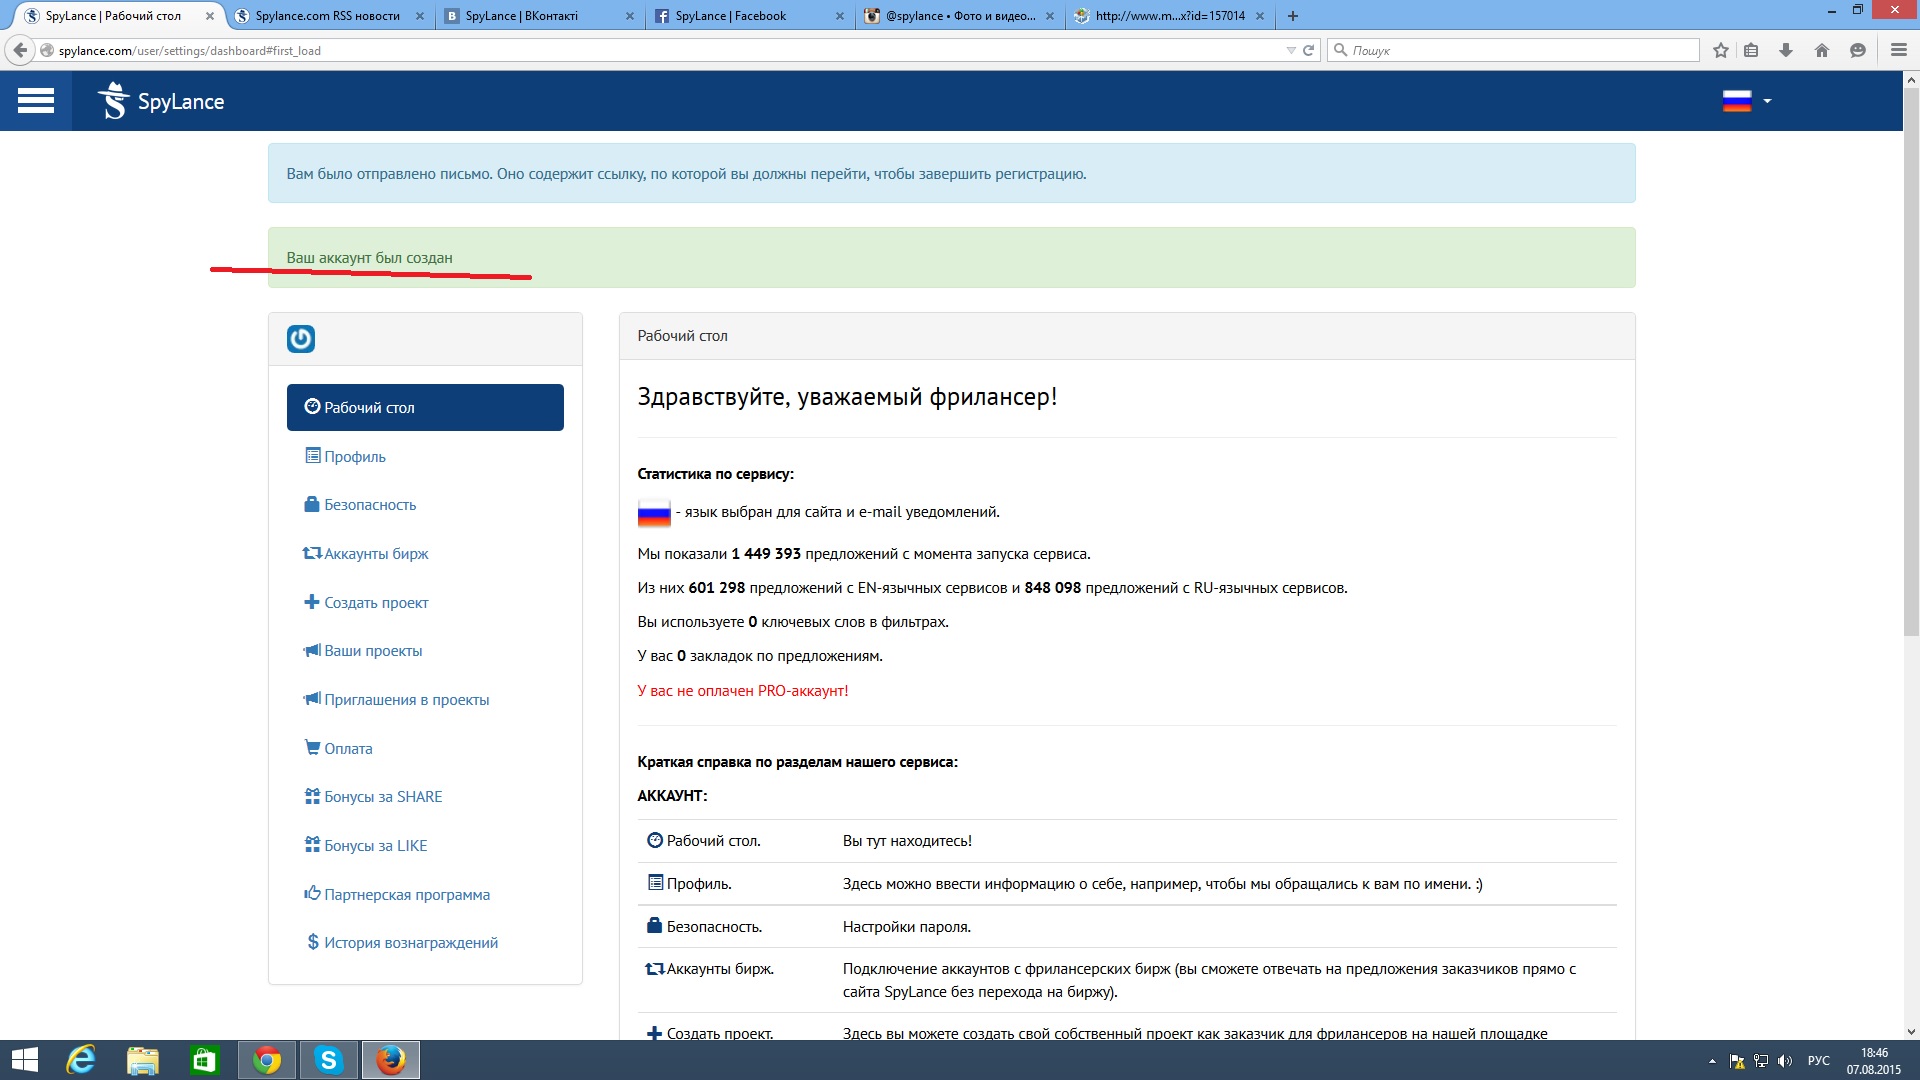Click Firefox bookmark star icon

[1721, 50]
